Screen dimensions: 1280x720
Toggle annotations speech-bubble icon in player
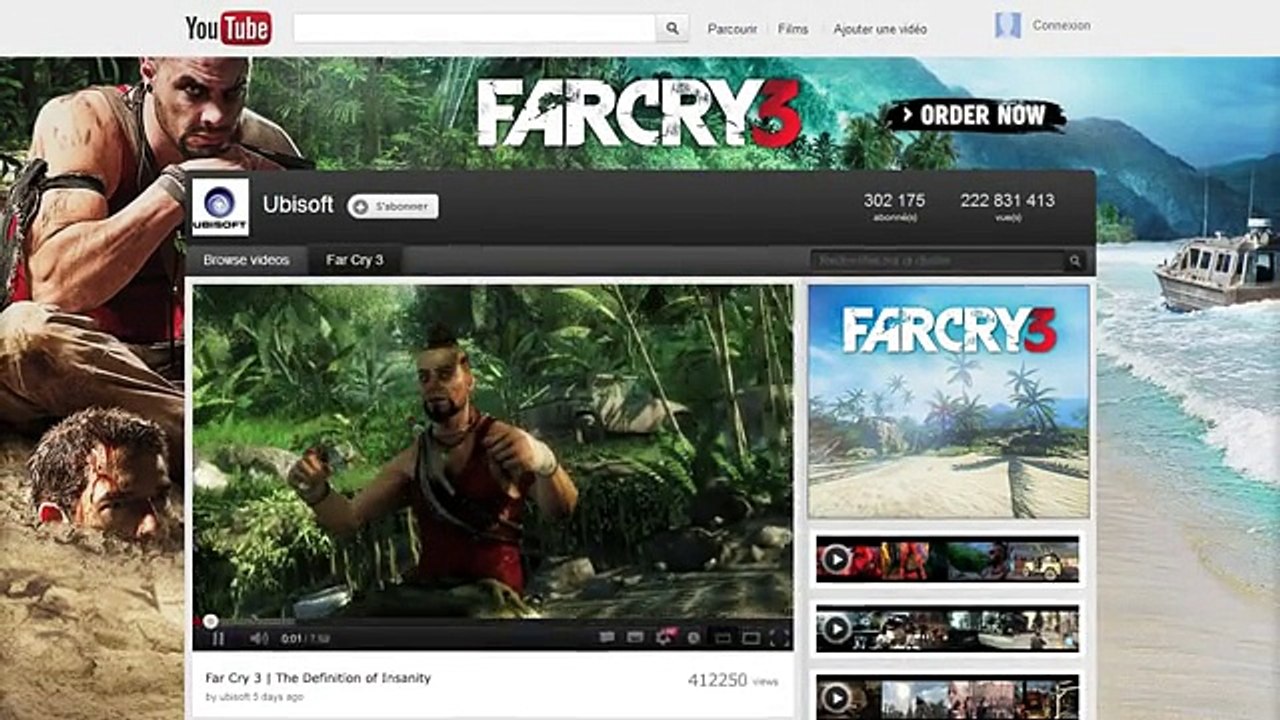coord(606,638)
